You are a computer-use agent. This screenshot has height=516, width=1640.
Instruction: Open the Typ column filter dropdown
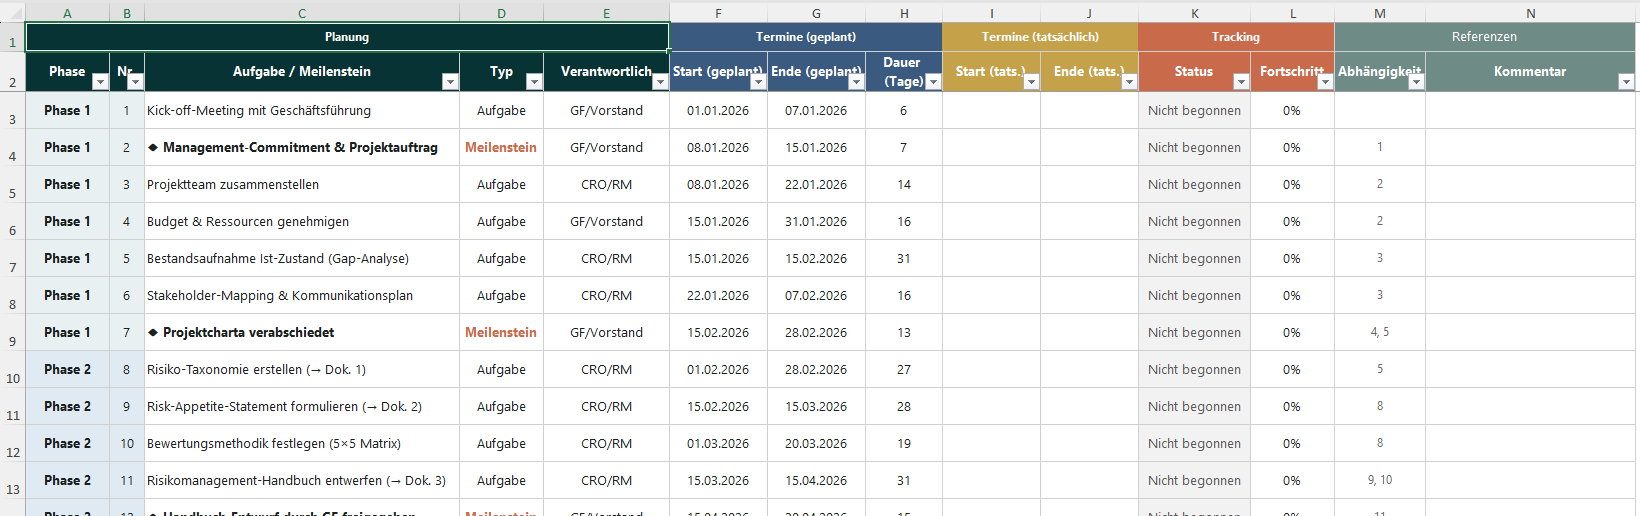534,82
